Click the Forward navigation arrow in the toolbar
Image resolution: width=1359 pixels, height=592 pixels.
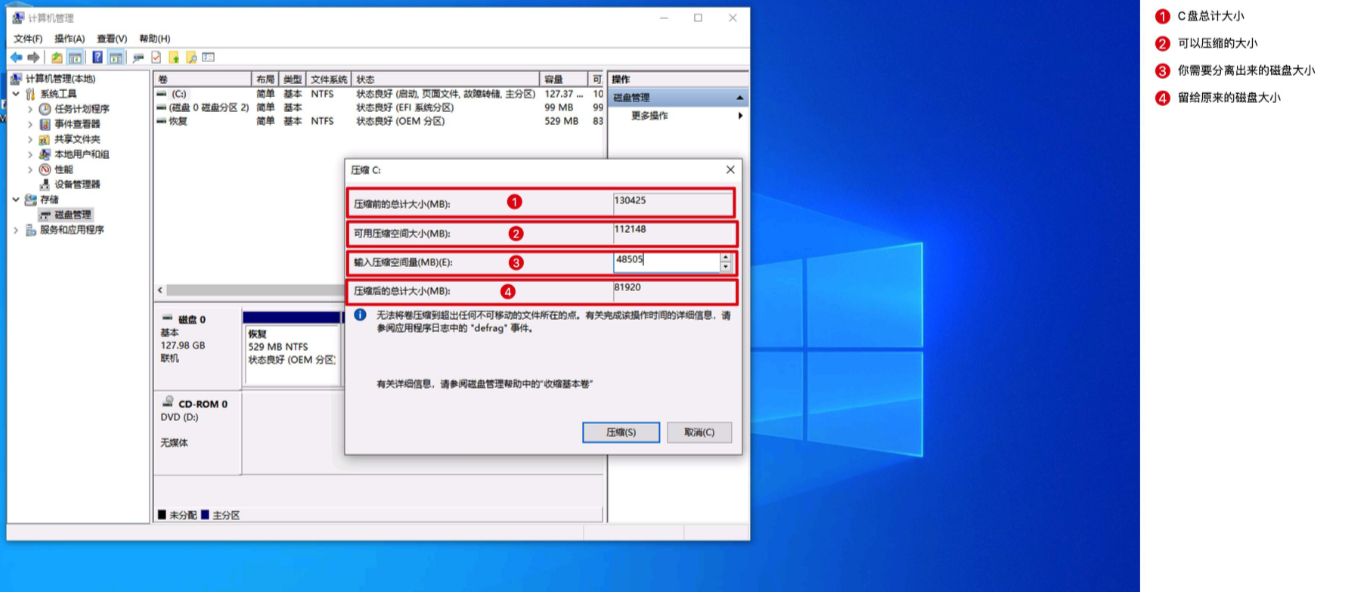pyautogui.click(x=33, y=57)
